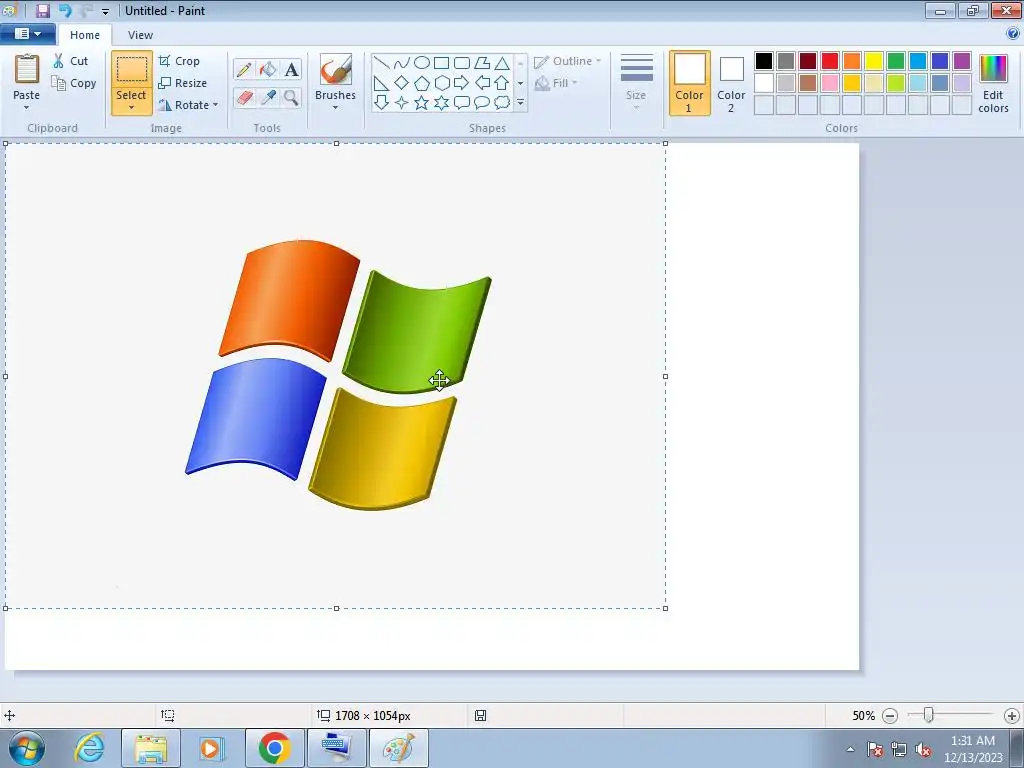Click the Zoom out minus button
The width and height of the screenshot is (1024, 768).
889,716
